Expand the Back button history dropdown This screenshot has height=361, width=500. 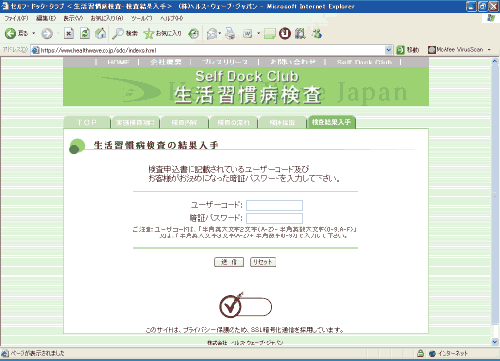pyautogui.click(x=34, y=33)
